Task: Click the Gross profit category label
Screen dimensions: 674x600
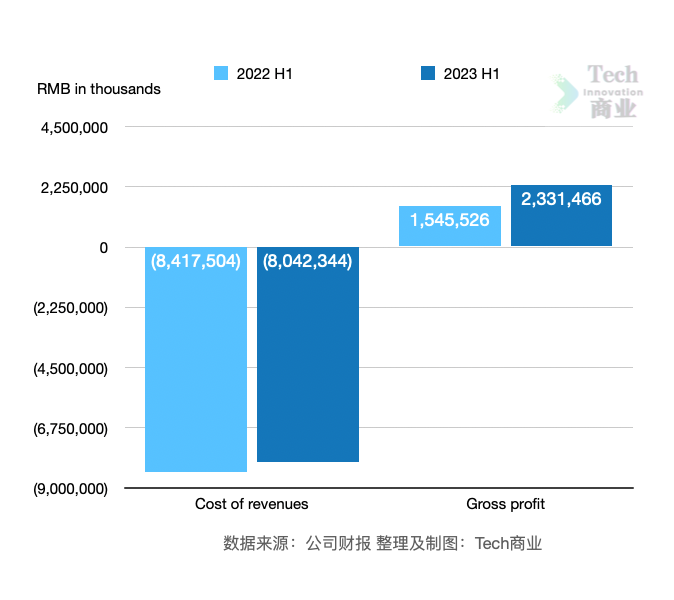Action: click(x=505, y=504)
